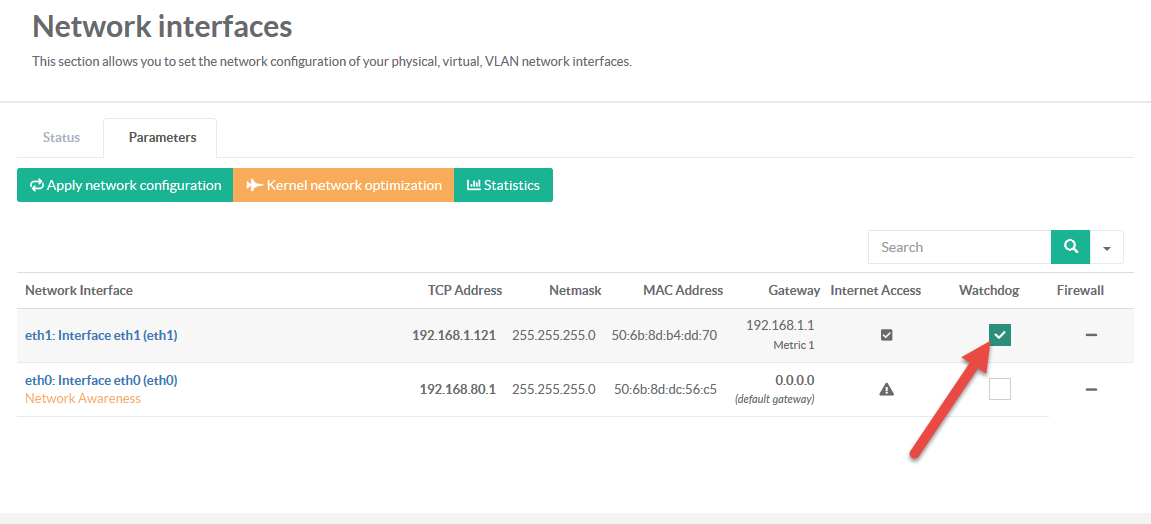The width and height of the screenshot is (1151, 524).
Task: Click the Watchdog column header
Action: [x=988, y=290]
